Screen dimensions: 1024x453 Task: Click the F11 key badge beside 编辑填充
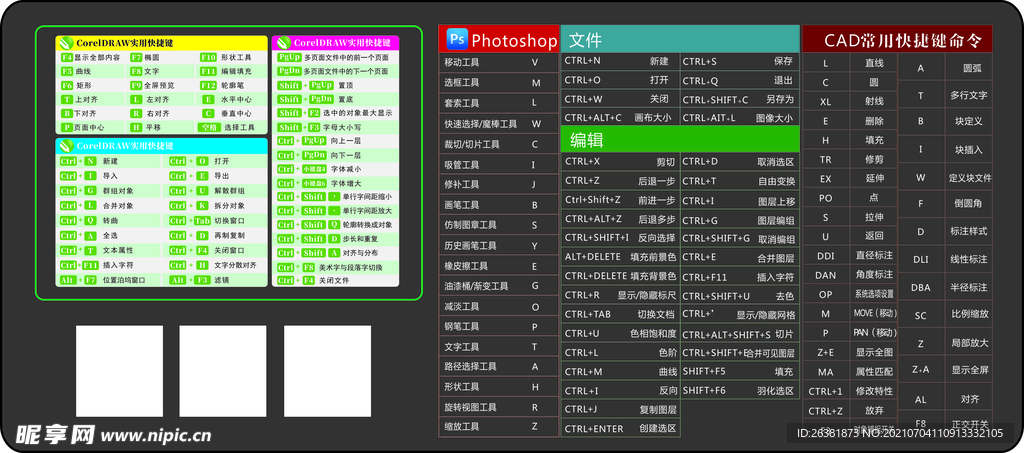coord(208,71)
